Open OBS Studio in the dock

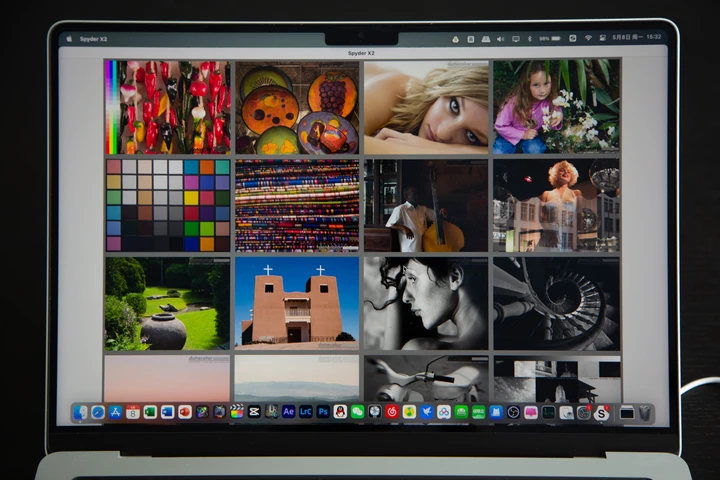(x=513, y=412)
